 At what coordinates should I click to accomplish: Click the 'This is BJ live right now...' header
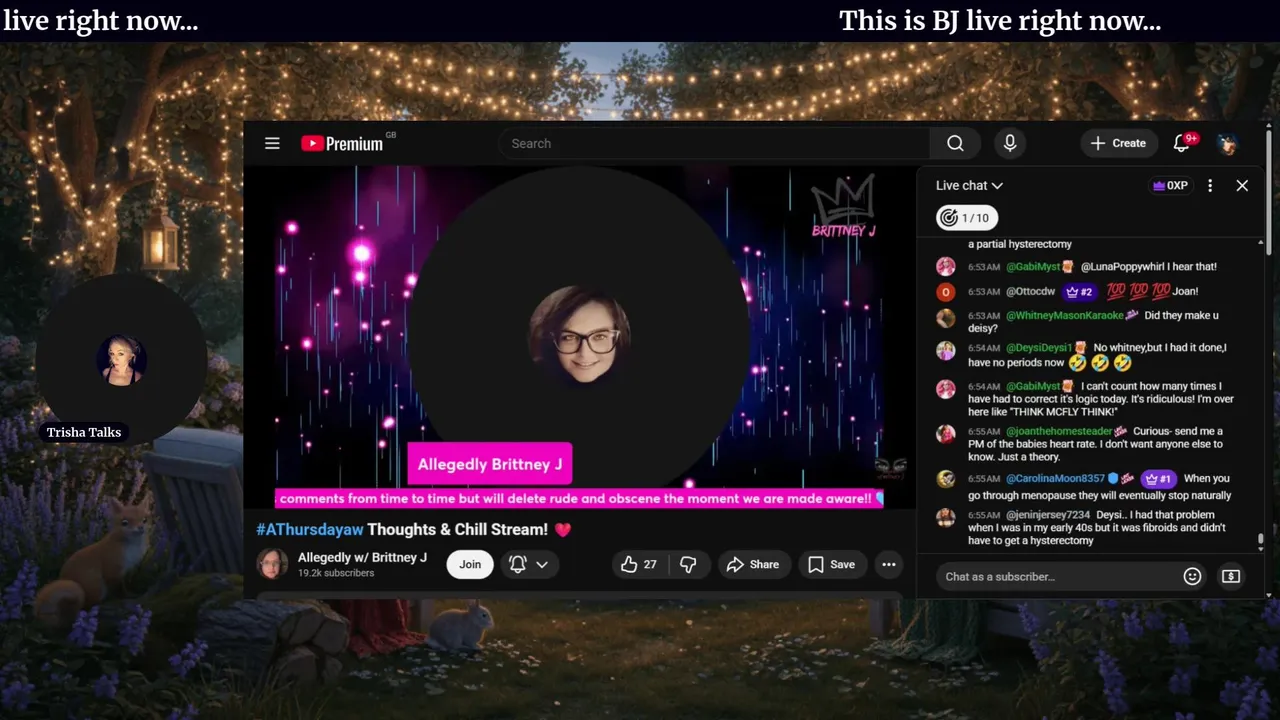(x=1000, y=21)
